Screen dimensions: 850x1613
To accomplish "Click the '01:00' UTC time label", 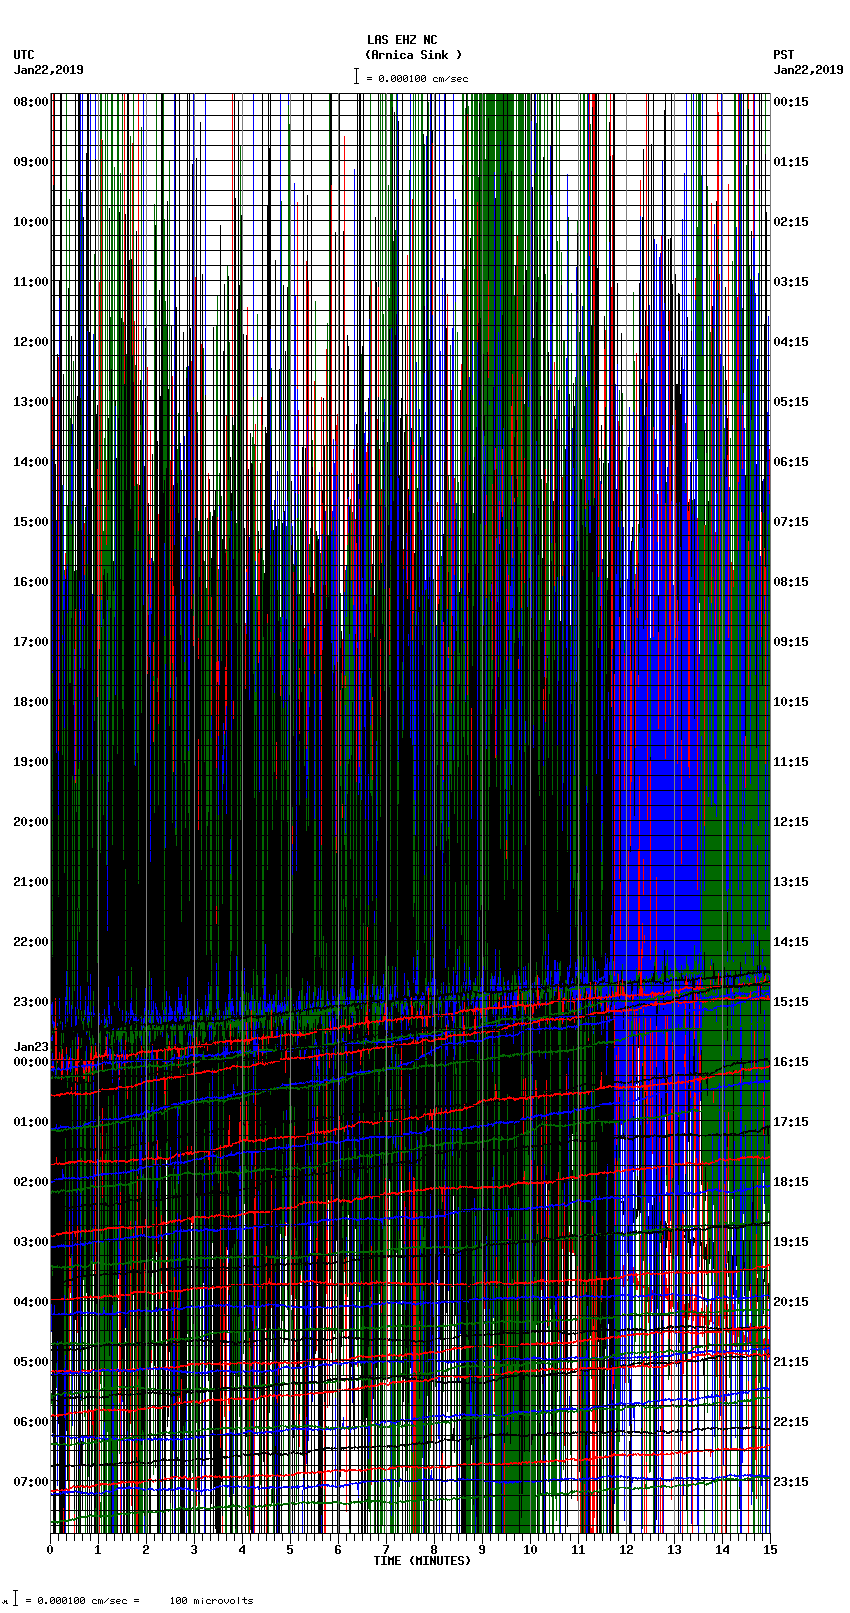I will (x=31, y=1122).
